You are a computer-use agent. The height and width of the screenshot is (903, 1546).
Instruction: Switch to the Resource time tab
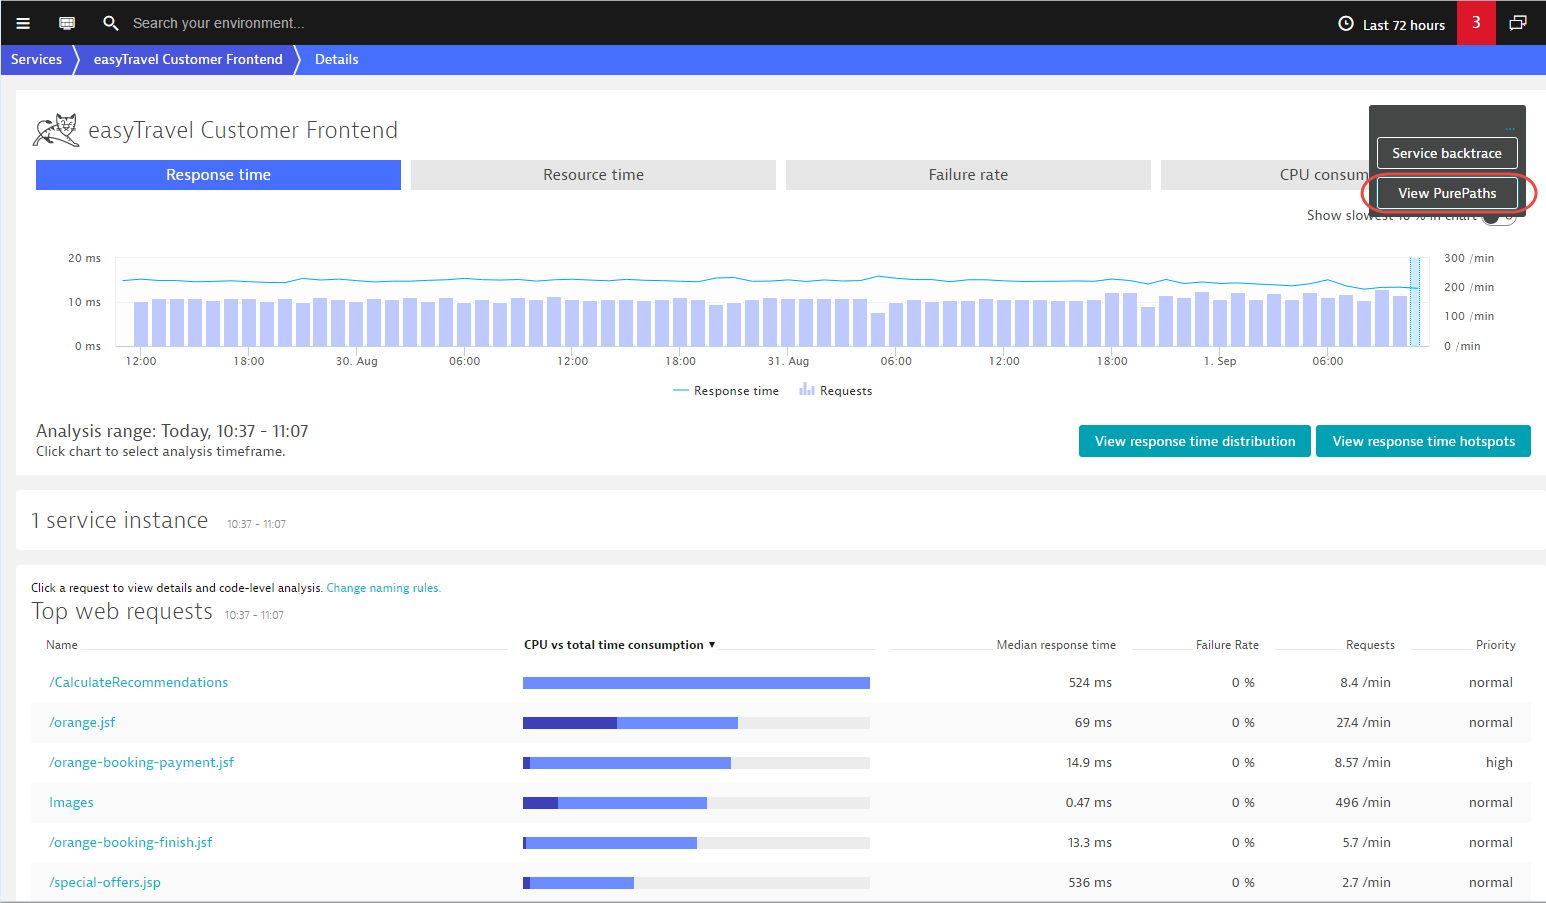(x=593, y=175)
